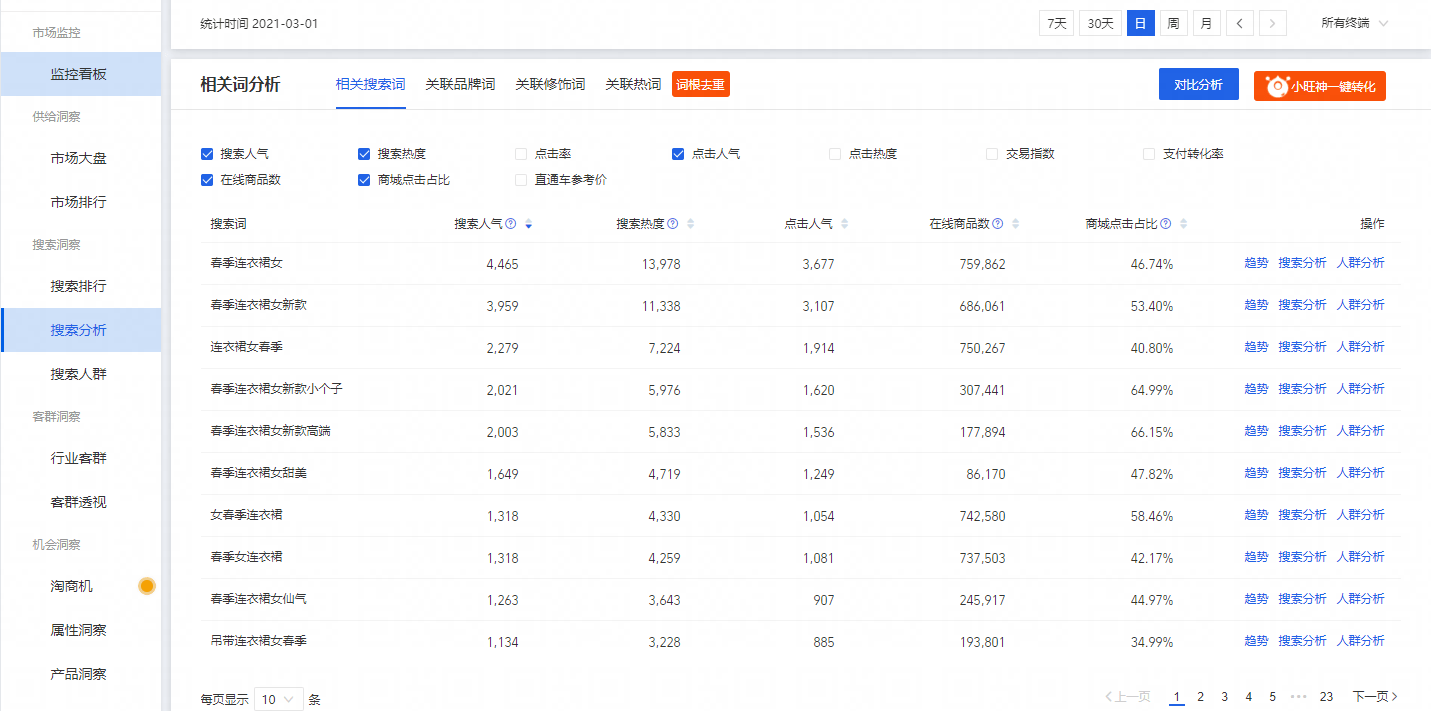This screenshot has width=1431, height=711.
Task: Click the help icon beside 商城点击占比 column header
Action: pos(1166,224)
